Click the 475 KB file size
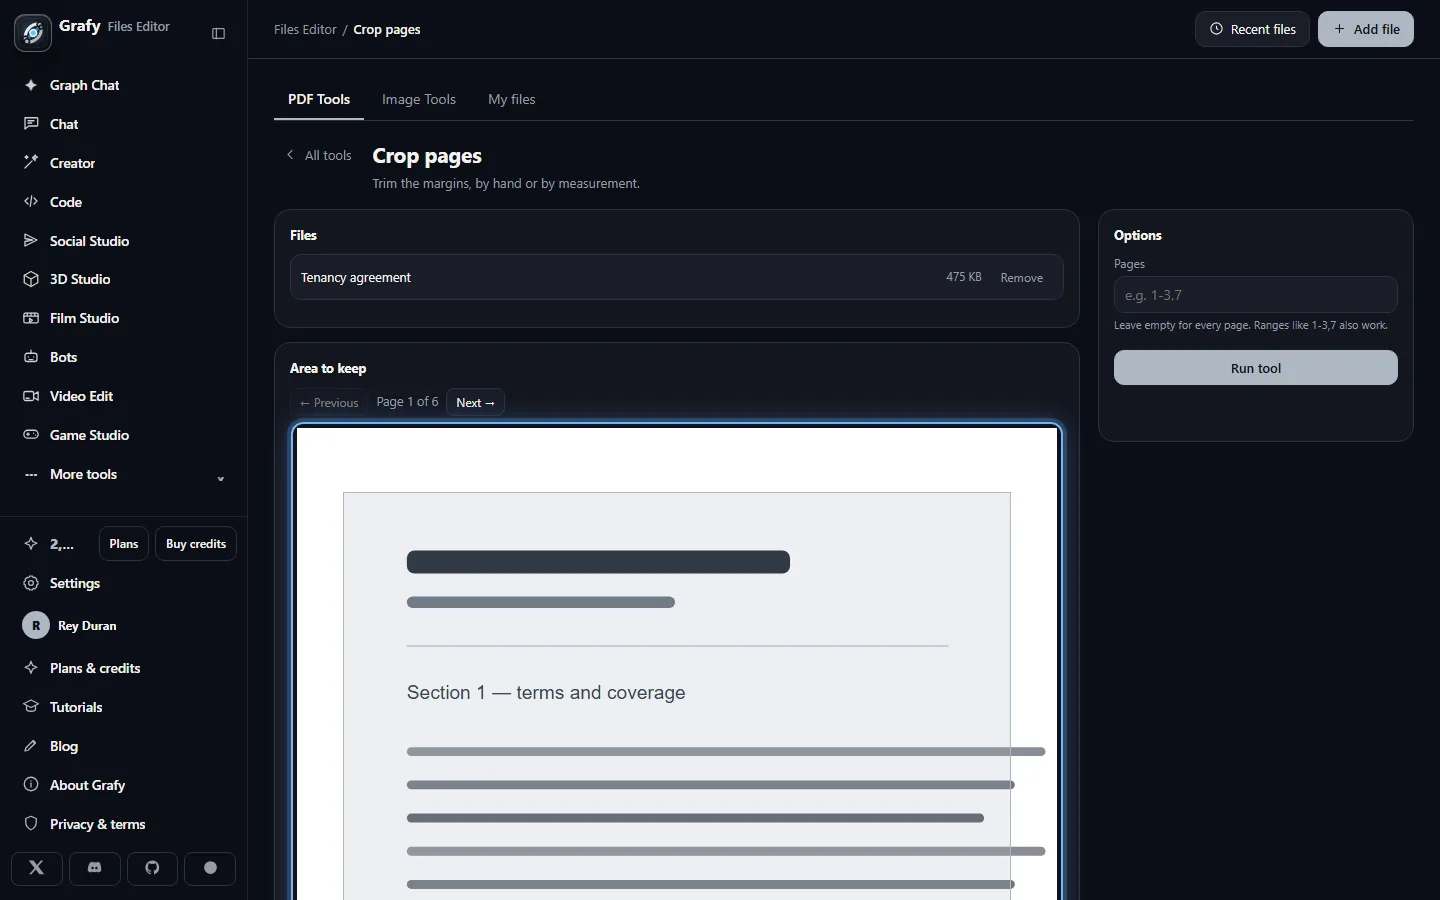 pos(964,277)
